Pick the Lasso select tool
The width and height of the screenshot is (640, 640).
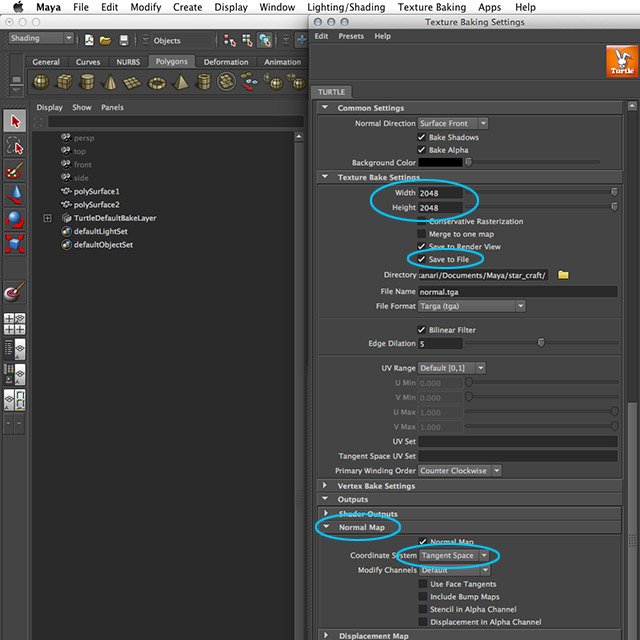coord(15,146)
